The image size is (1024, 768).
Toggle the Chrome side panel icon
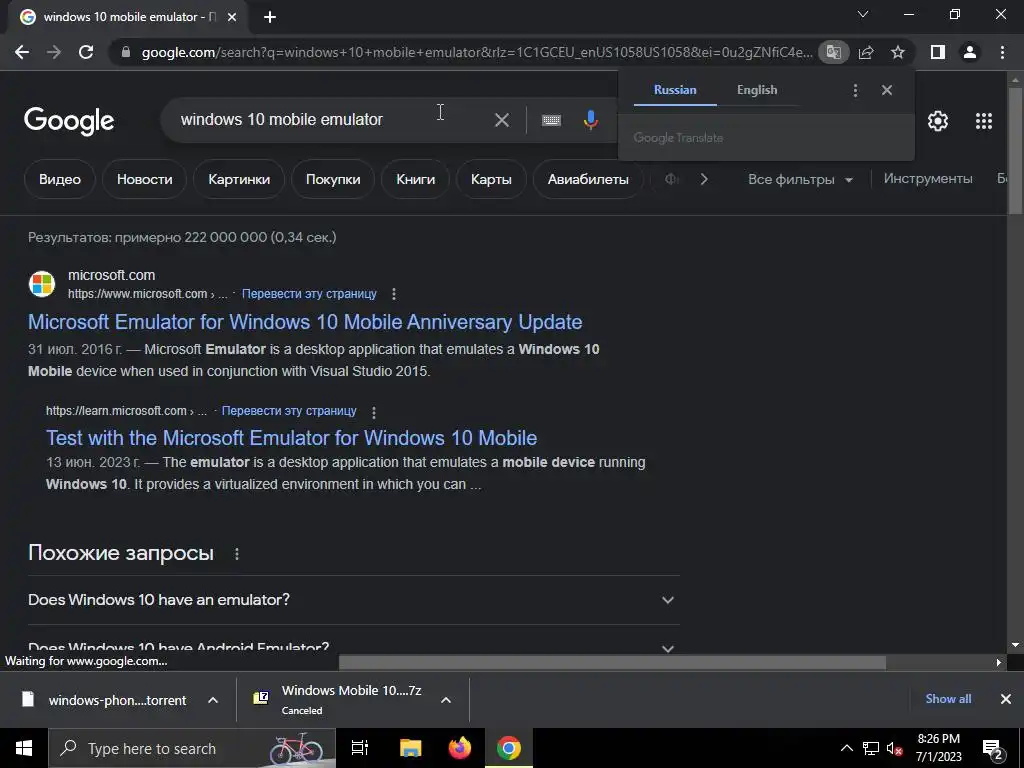coord(938,52)
